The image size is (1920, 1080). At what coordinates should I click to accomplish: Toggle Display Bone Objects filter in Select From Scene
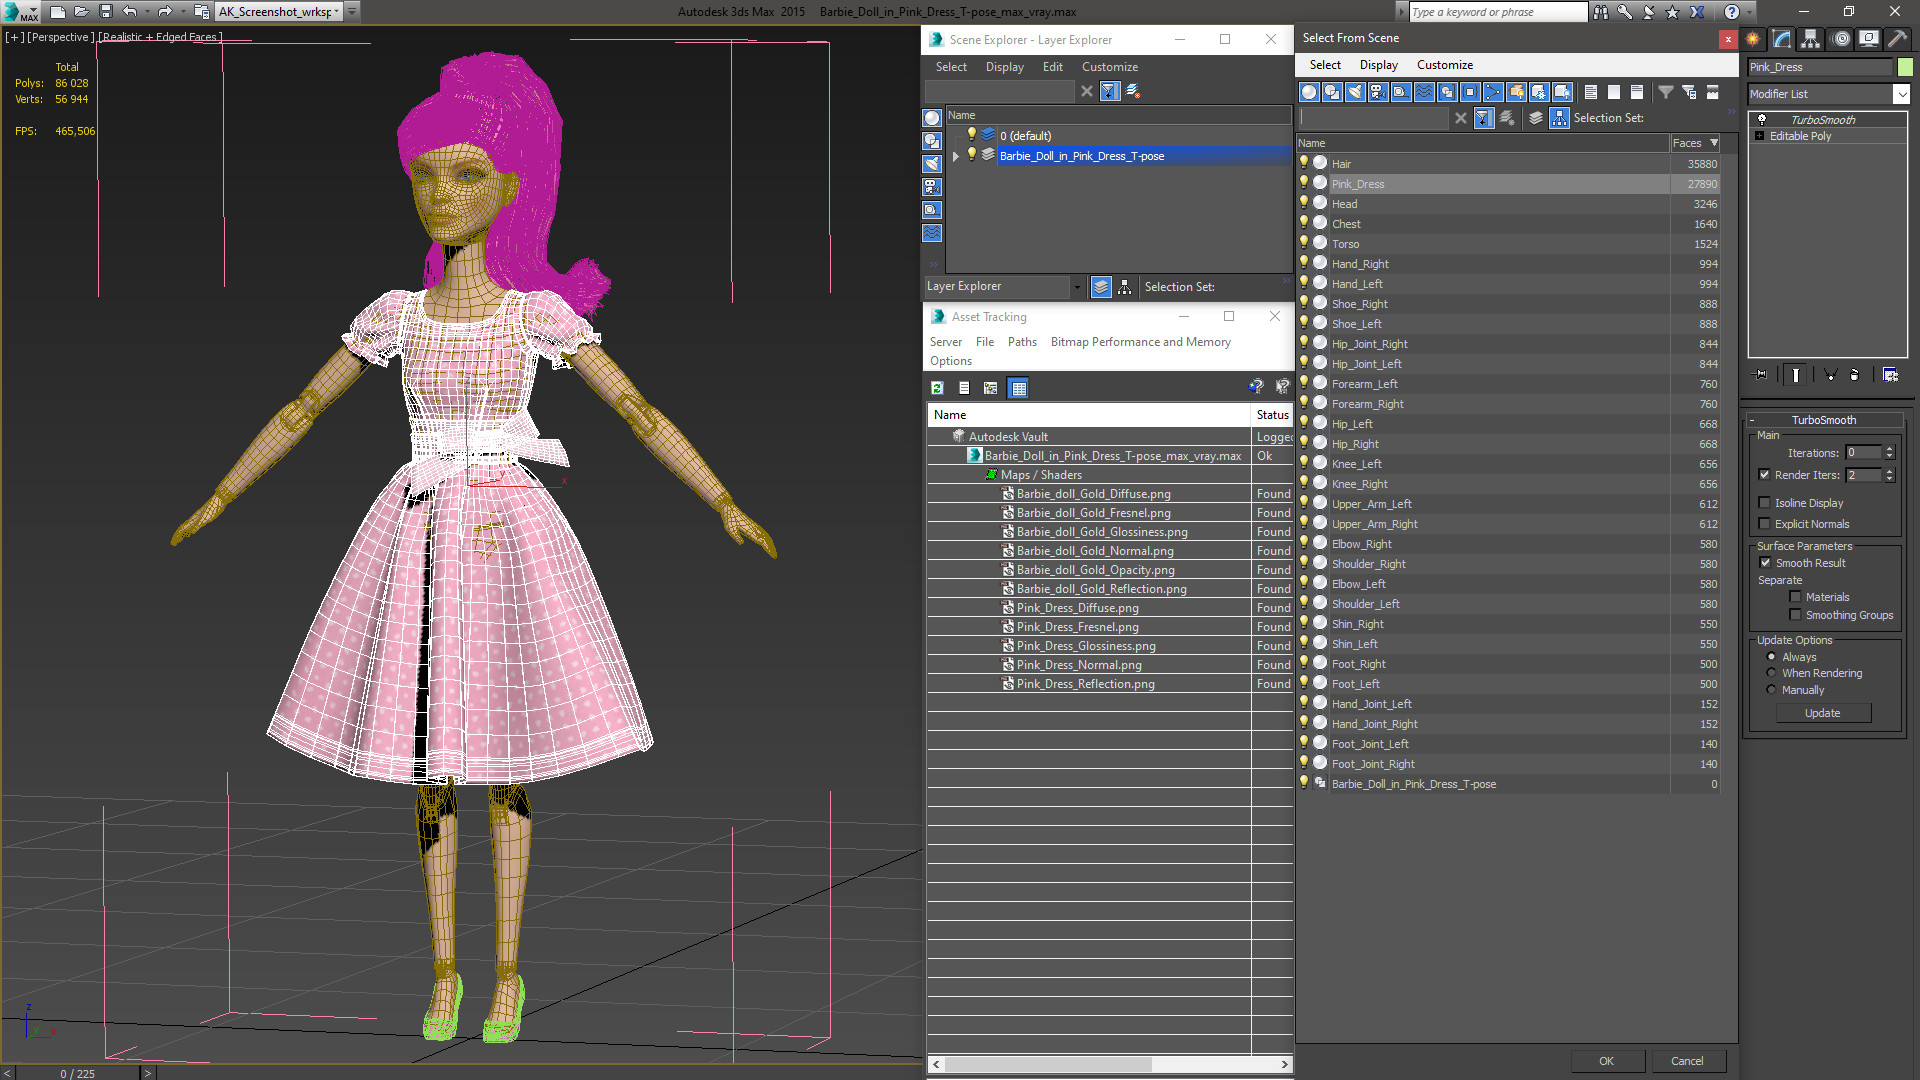(1493, 92)
